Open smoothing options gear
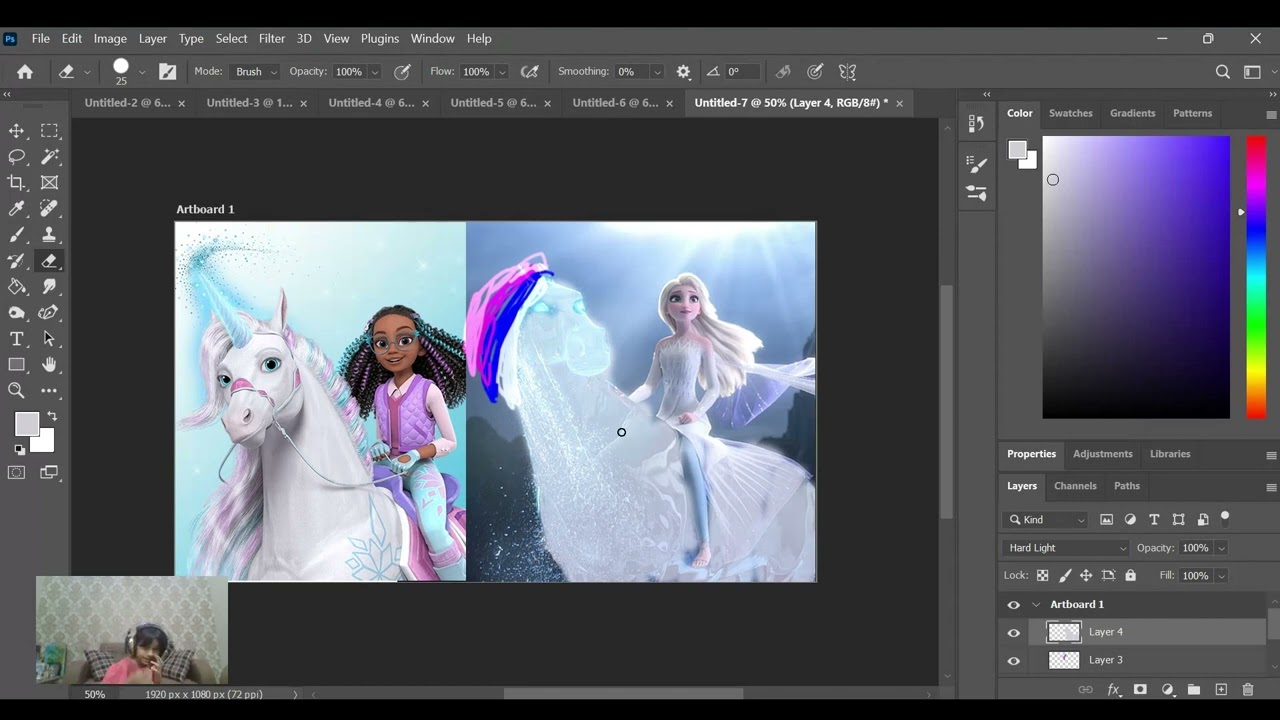 coord(684,72)
